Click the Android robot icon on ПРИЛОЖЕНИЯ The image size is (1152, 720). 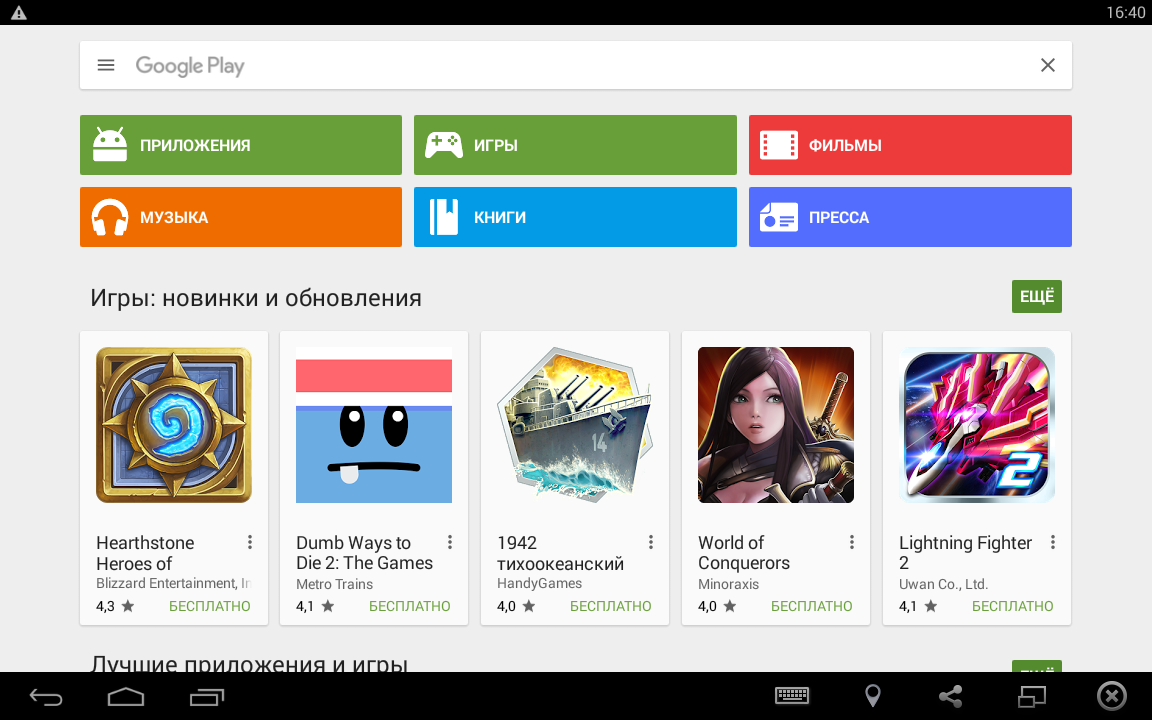(x=110, y=144)
